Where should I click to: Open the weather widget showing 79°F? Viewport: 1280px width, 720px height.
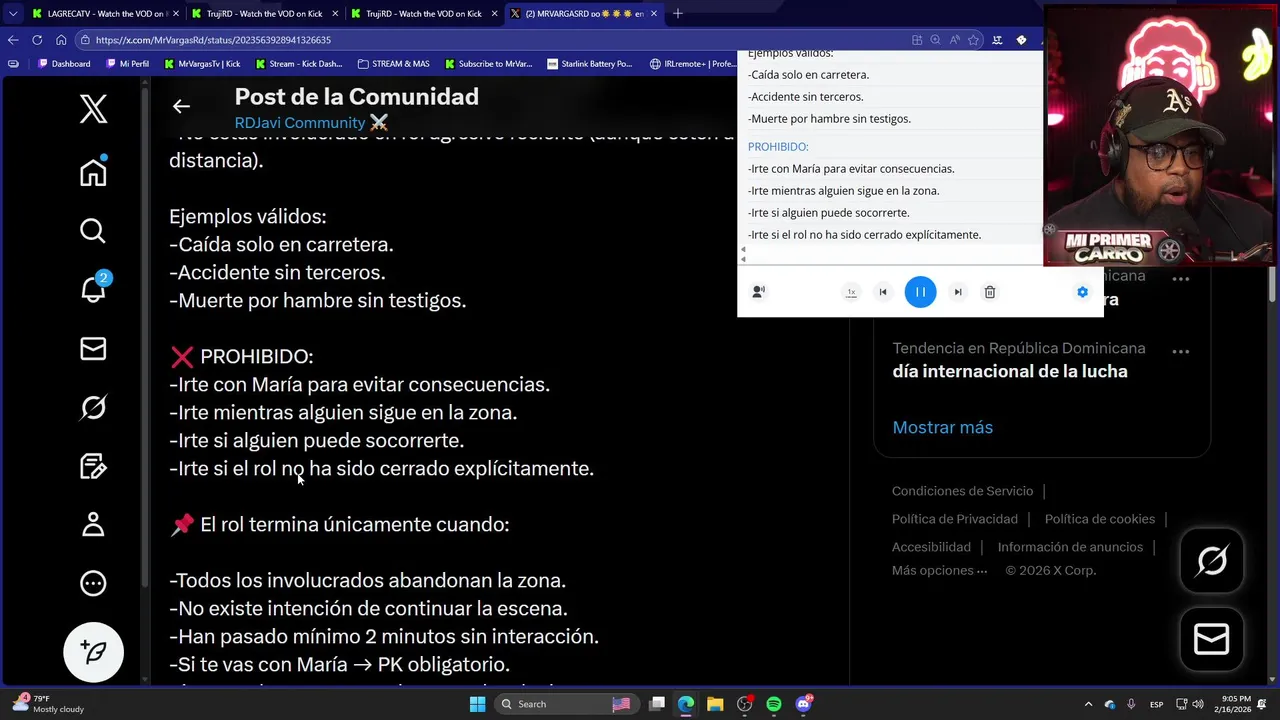(x=48, y=704)
